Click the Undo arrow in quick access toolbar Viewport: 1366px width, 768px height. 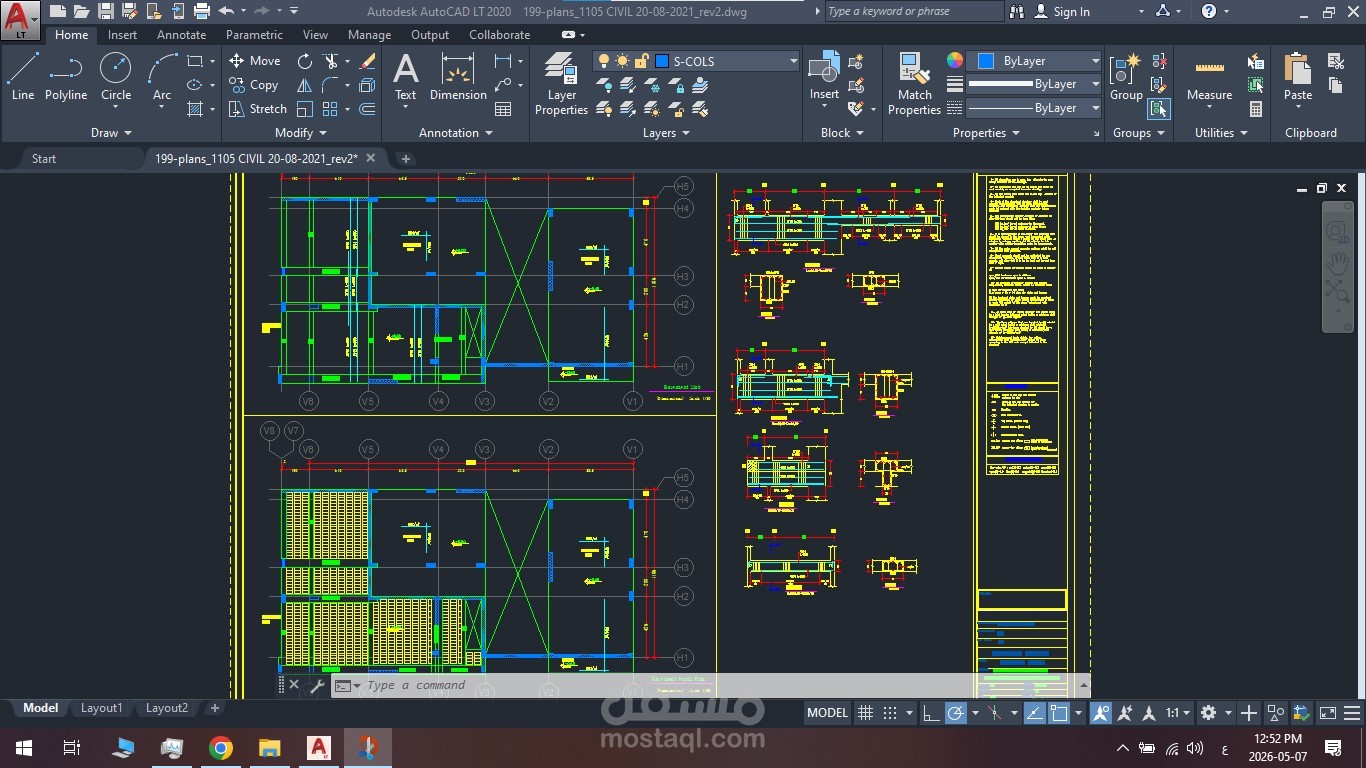pyautogui.click(x=226, y=11)
